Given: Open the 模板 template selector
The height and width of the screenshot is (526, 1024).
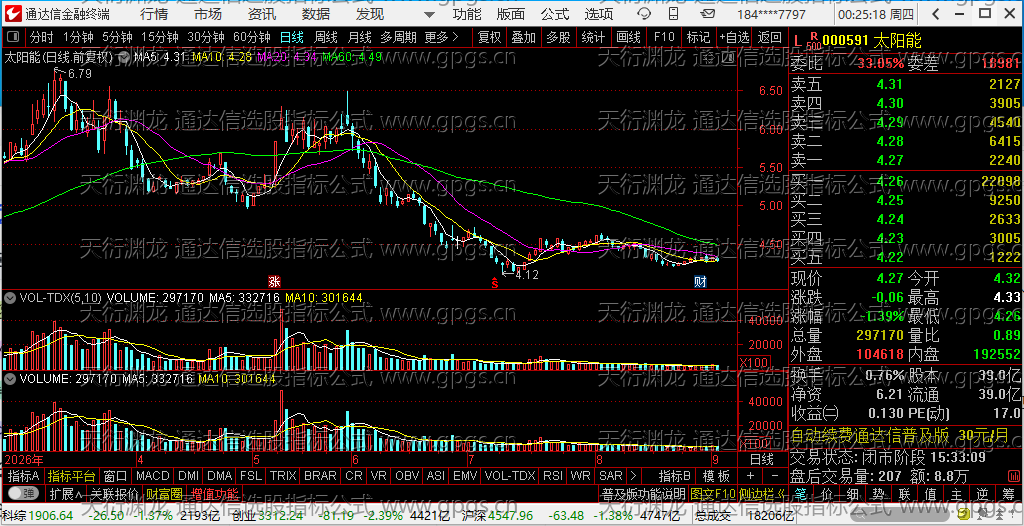Looking at the screenshot, I should 716,476.
